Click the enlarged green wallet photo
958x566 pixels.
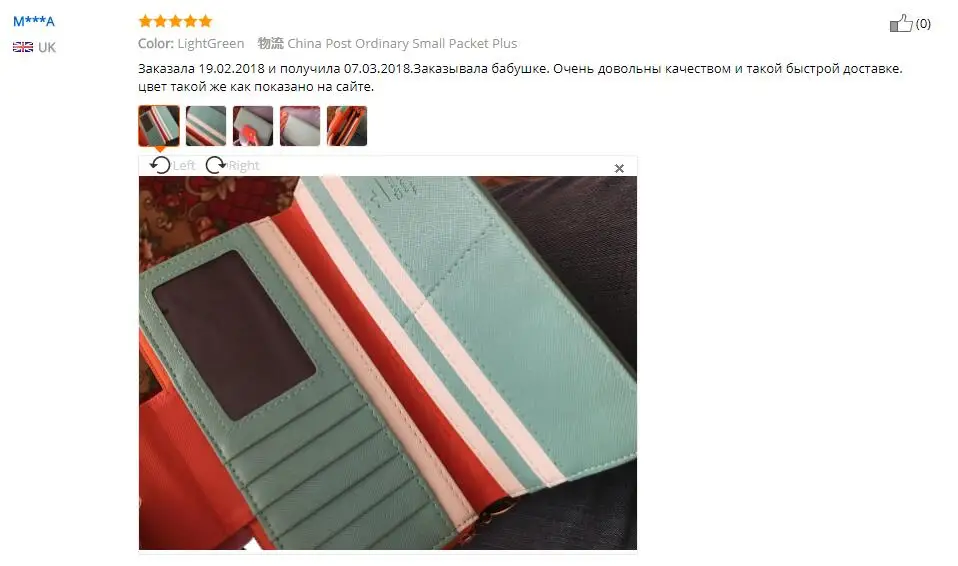[x=387, y=363]
